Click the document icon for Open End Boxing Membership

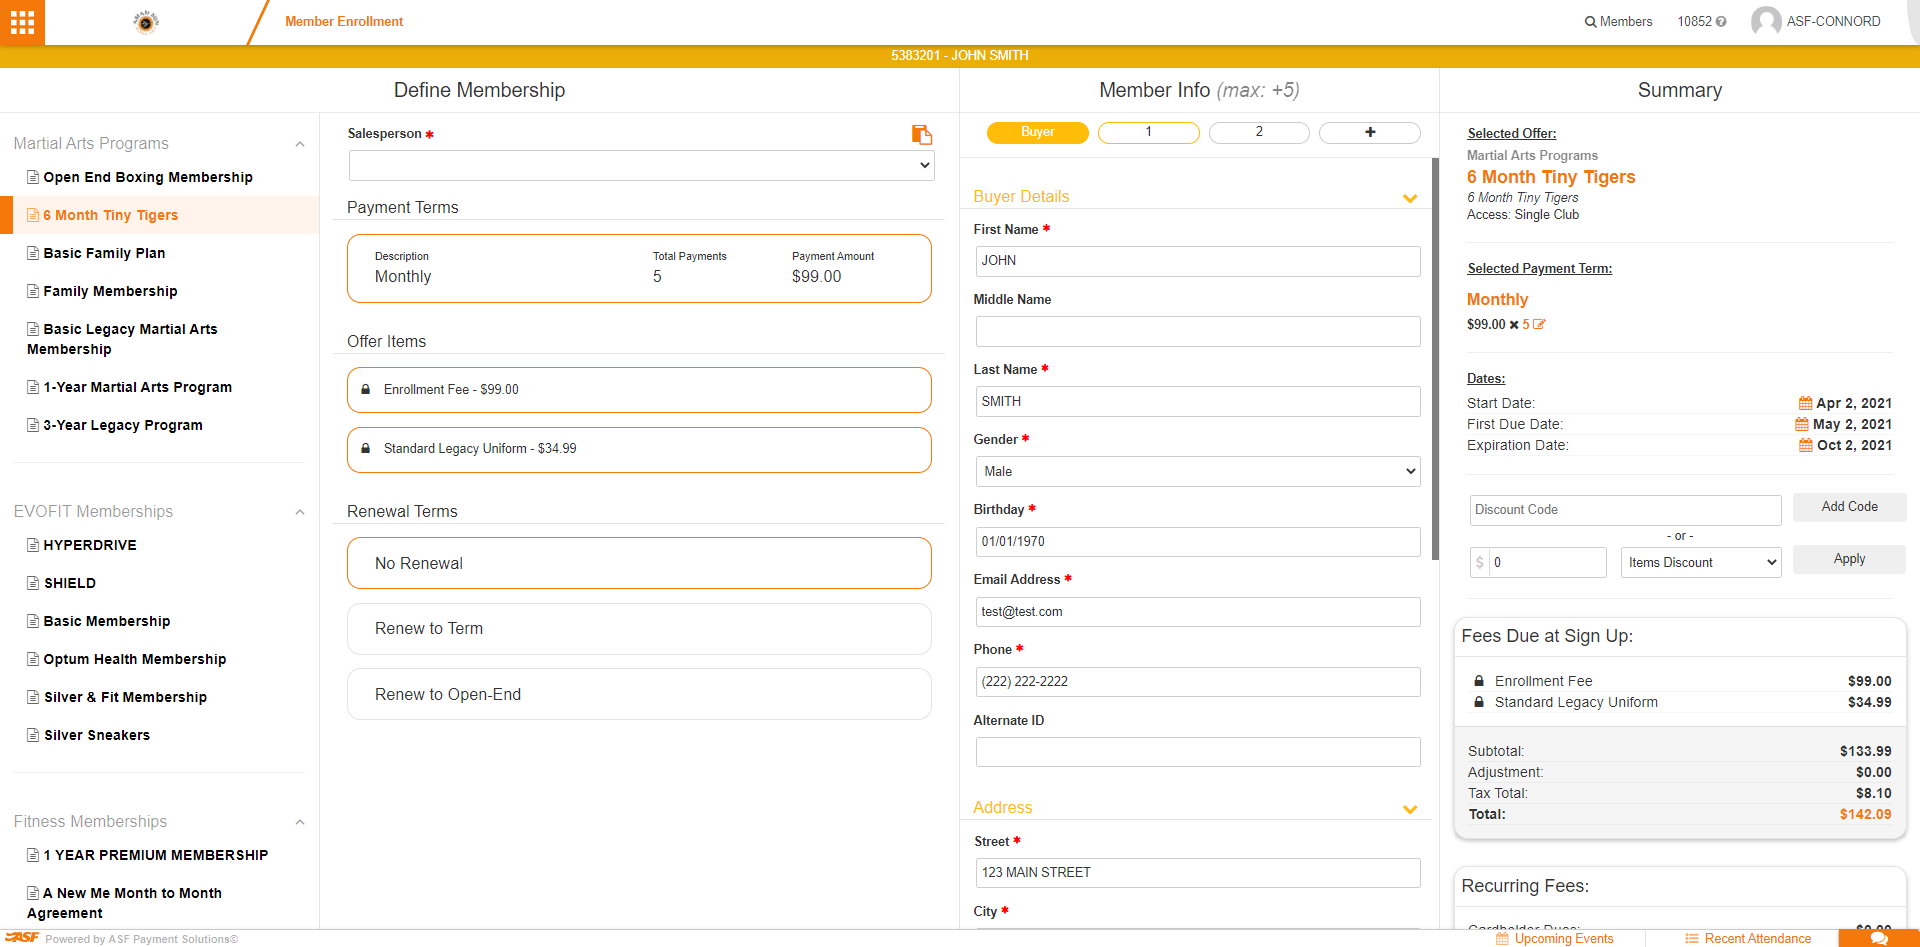(33, 177)
